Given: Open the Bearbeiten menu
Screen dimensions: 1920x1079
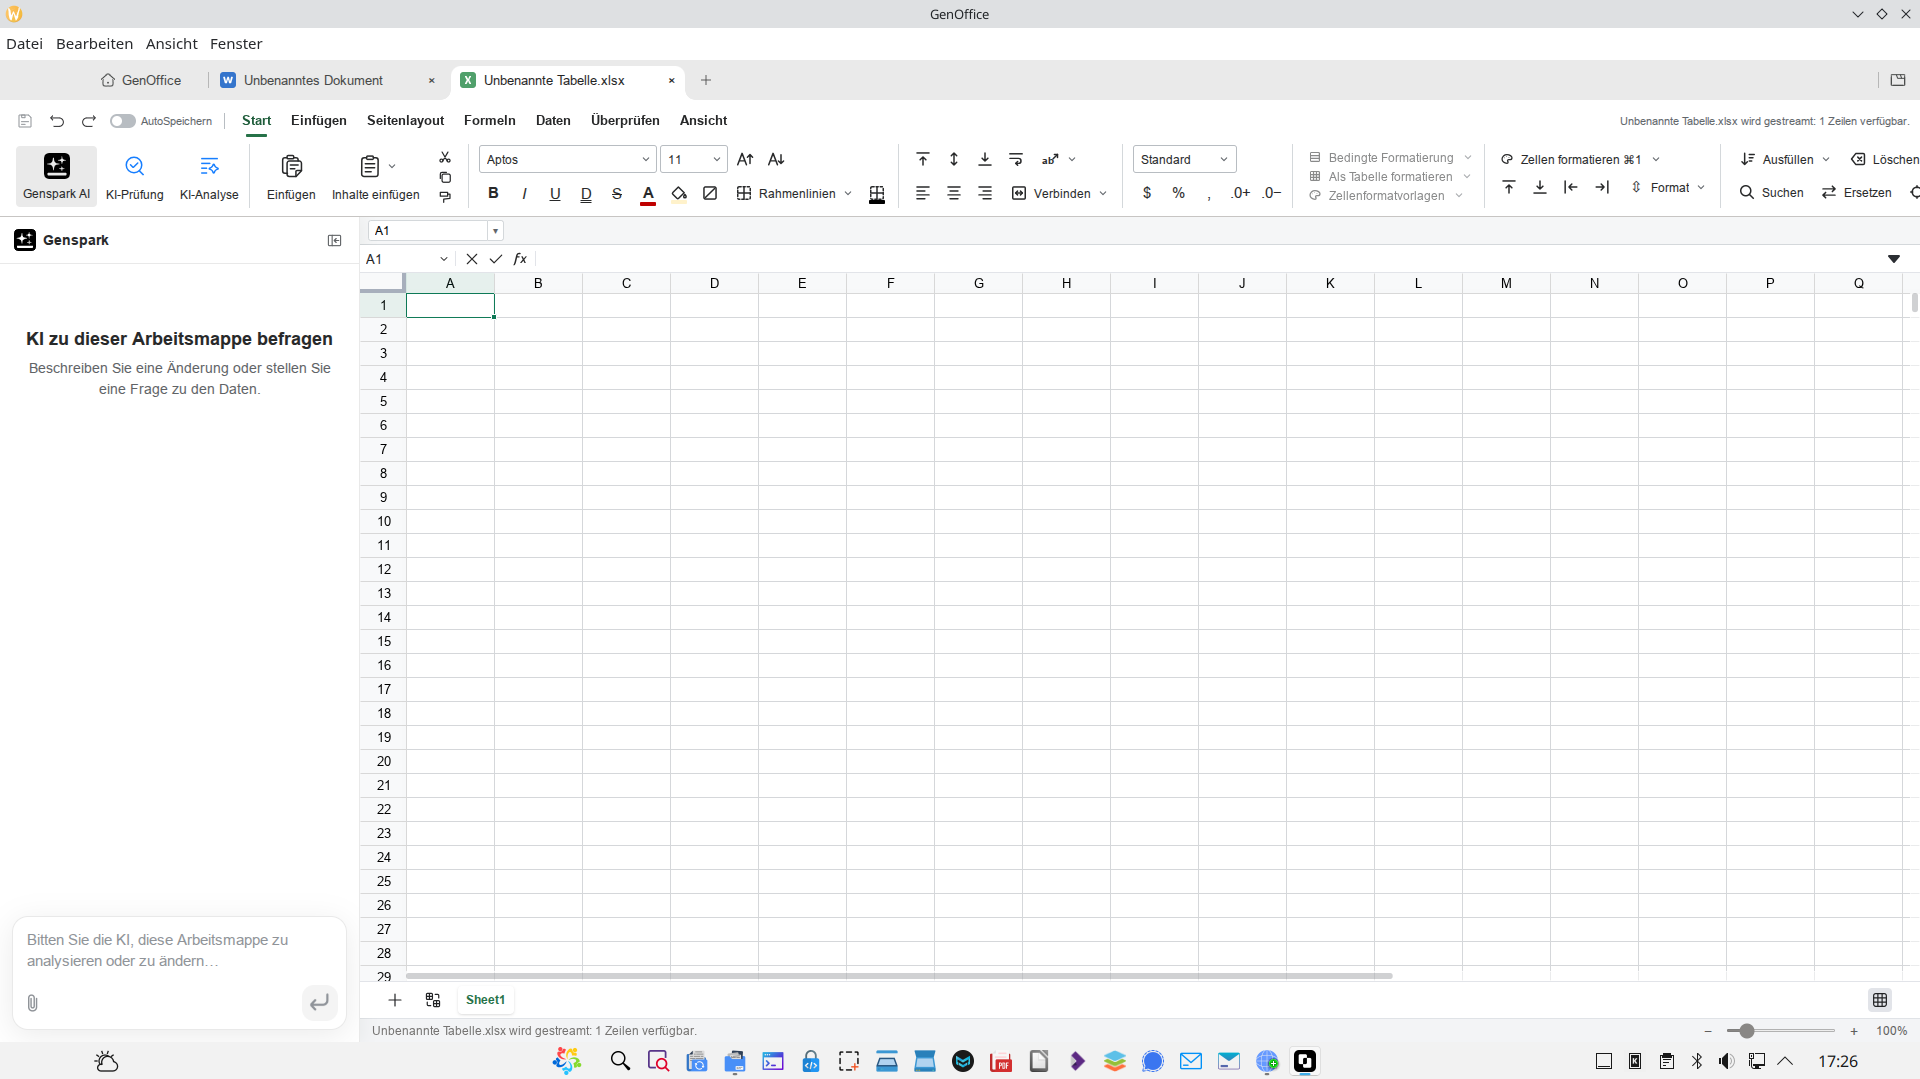Looking at the screenshot, I should [94, 44].
